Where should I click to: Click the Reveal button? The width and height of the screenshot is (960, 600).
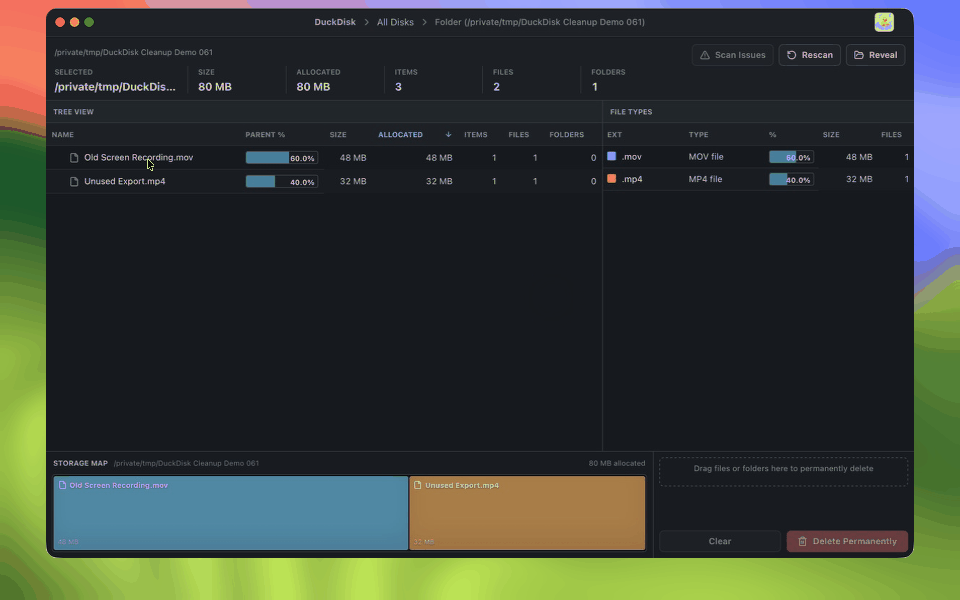(x=876, y=55)
